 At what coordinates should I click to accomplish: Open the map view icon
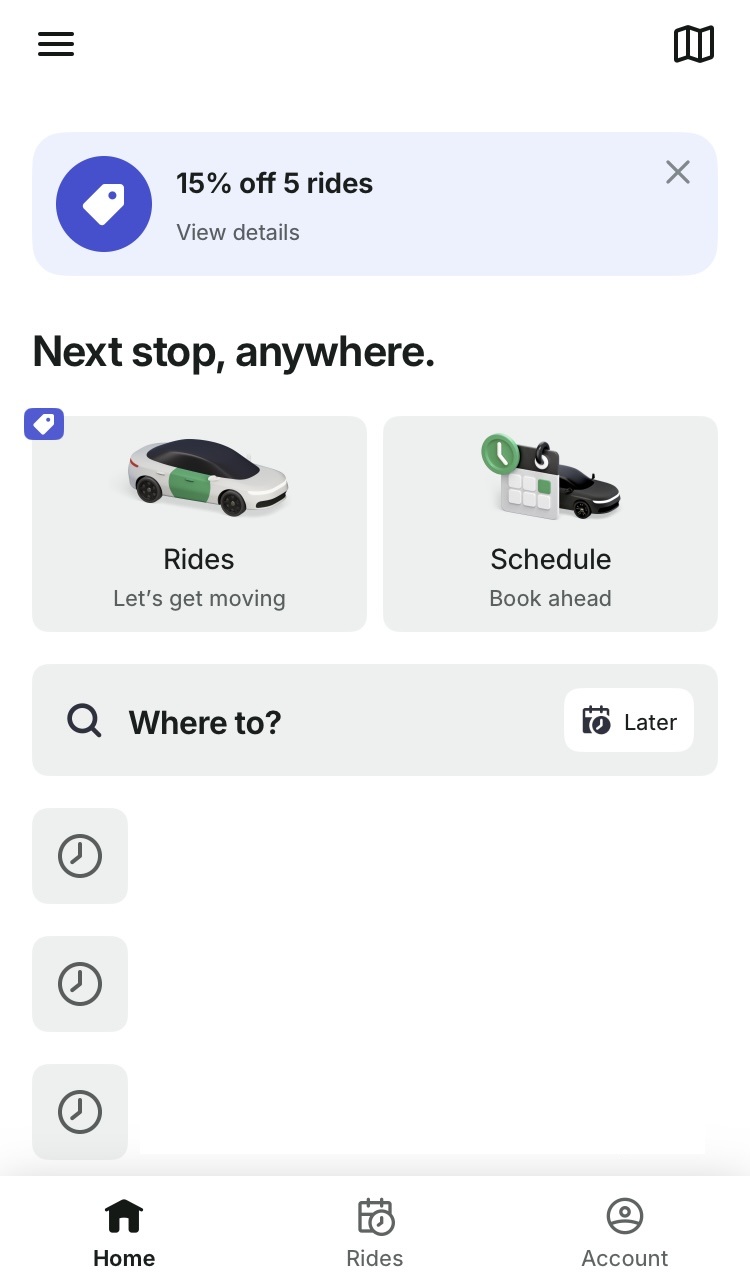tap(693, 44)
